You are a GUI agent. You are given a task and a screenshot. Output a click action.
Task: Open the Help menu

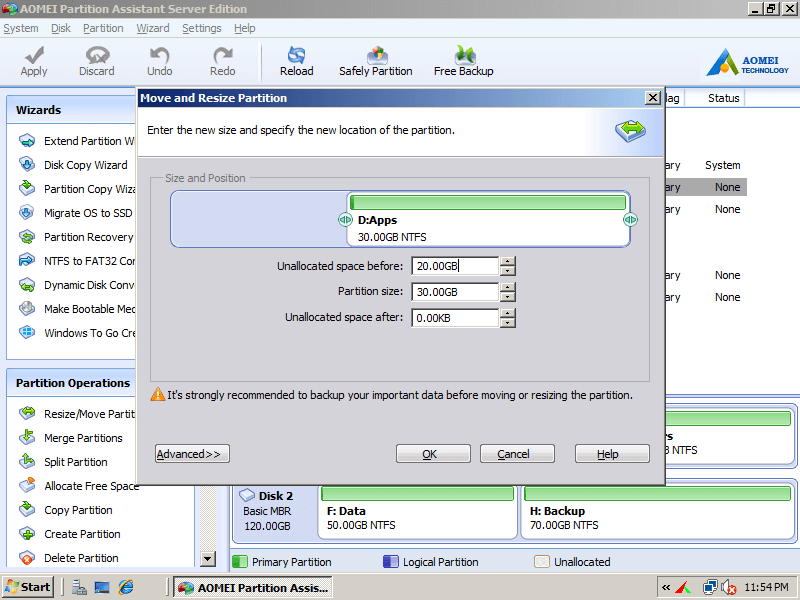244,28
